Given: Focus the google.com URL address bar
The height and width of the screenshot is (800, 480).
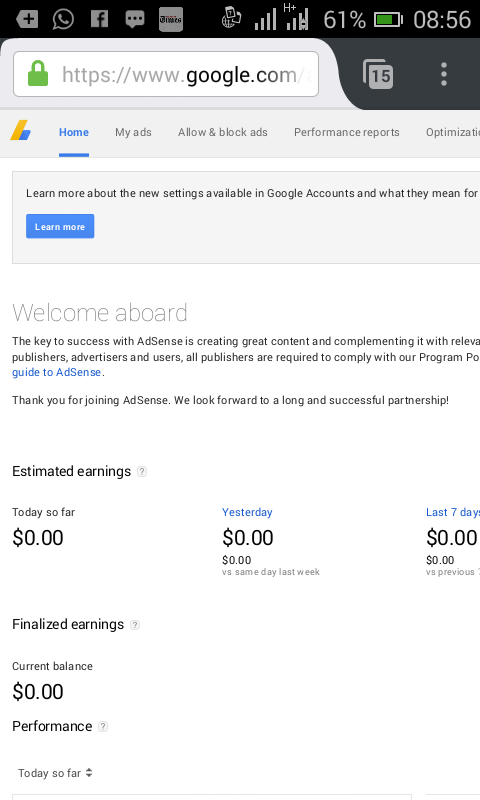Looking at the screenshot, I should click(166, 74).
